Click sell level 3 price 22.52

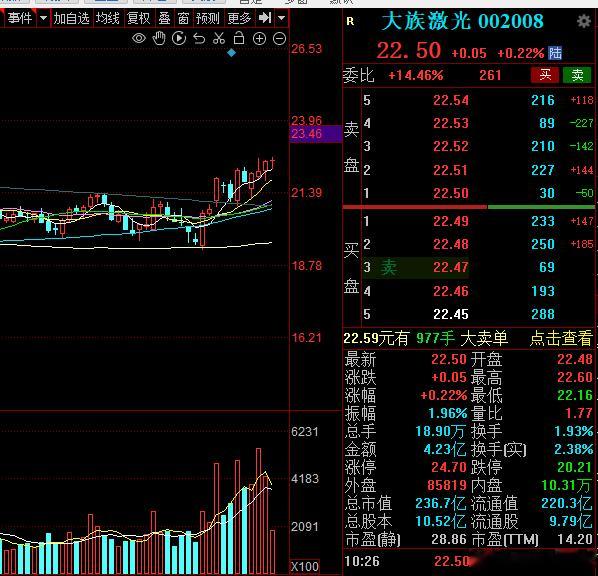point(450,146)
